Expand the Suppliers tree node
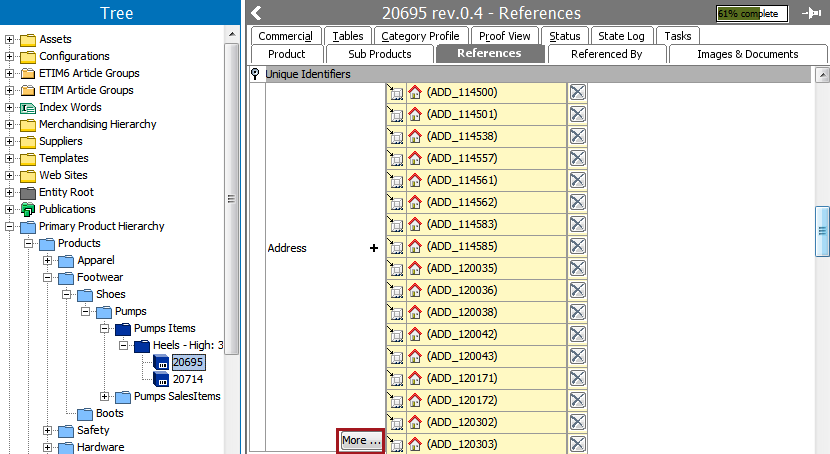 [x=10, y=141]
